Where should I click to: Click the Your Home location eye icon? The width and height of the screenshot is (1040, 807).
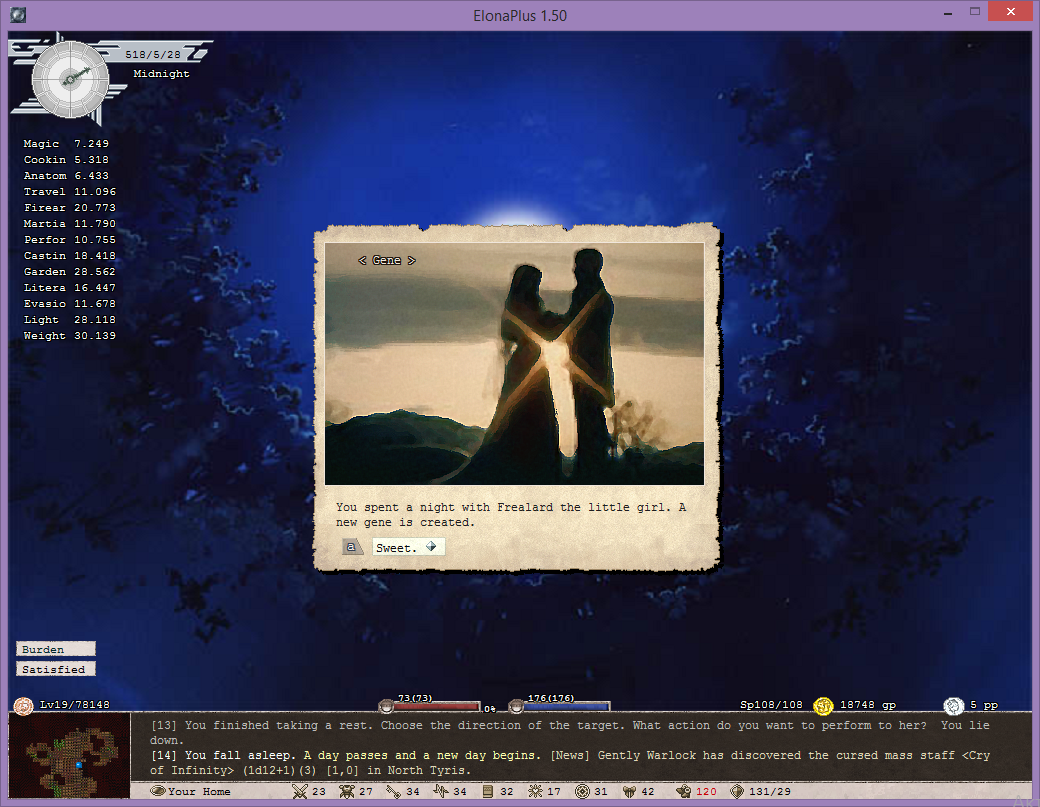(157, 791)
